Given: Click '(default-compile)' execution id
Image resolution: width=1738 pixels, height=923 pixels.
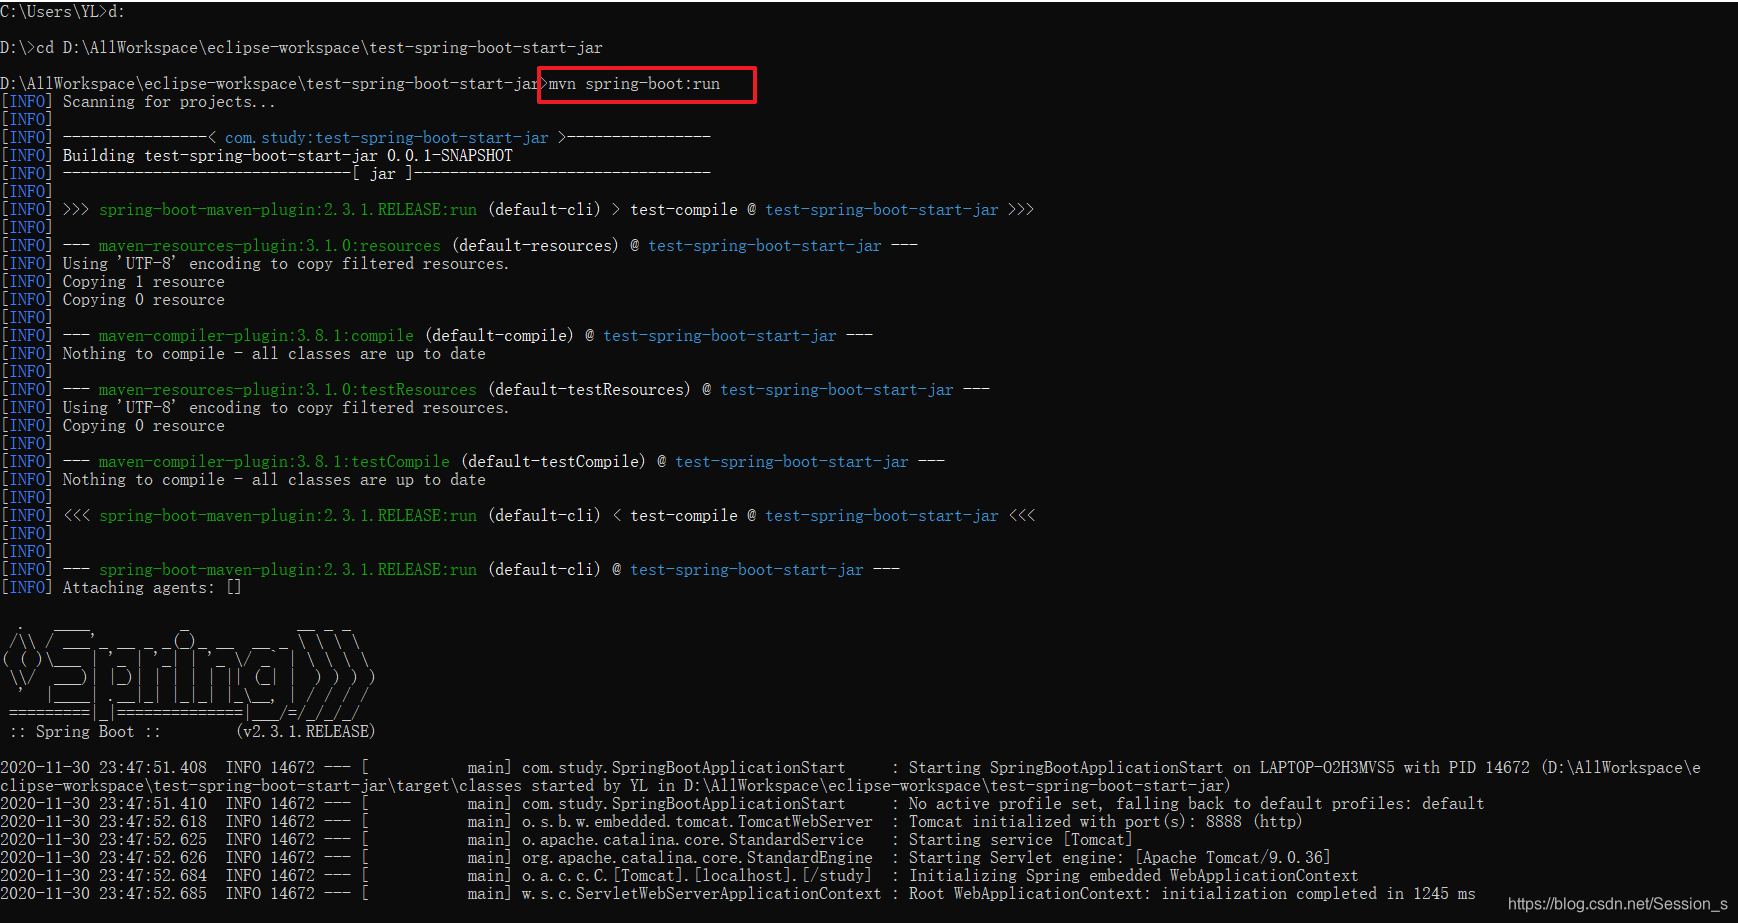Looking at the screenshot, I should pyautogui.click(x=499, y=336).
